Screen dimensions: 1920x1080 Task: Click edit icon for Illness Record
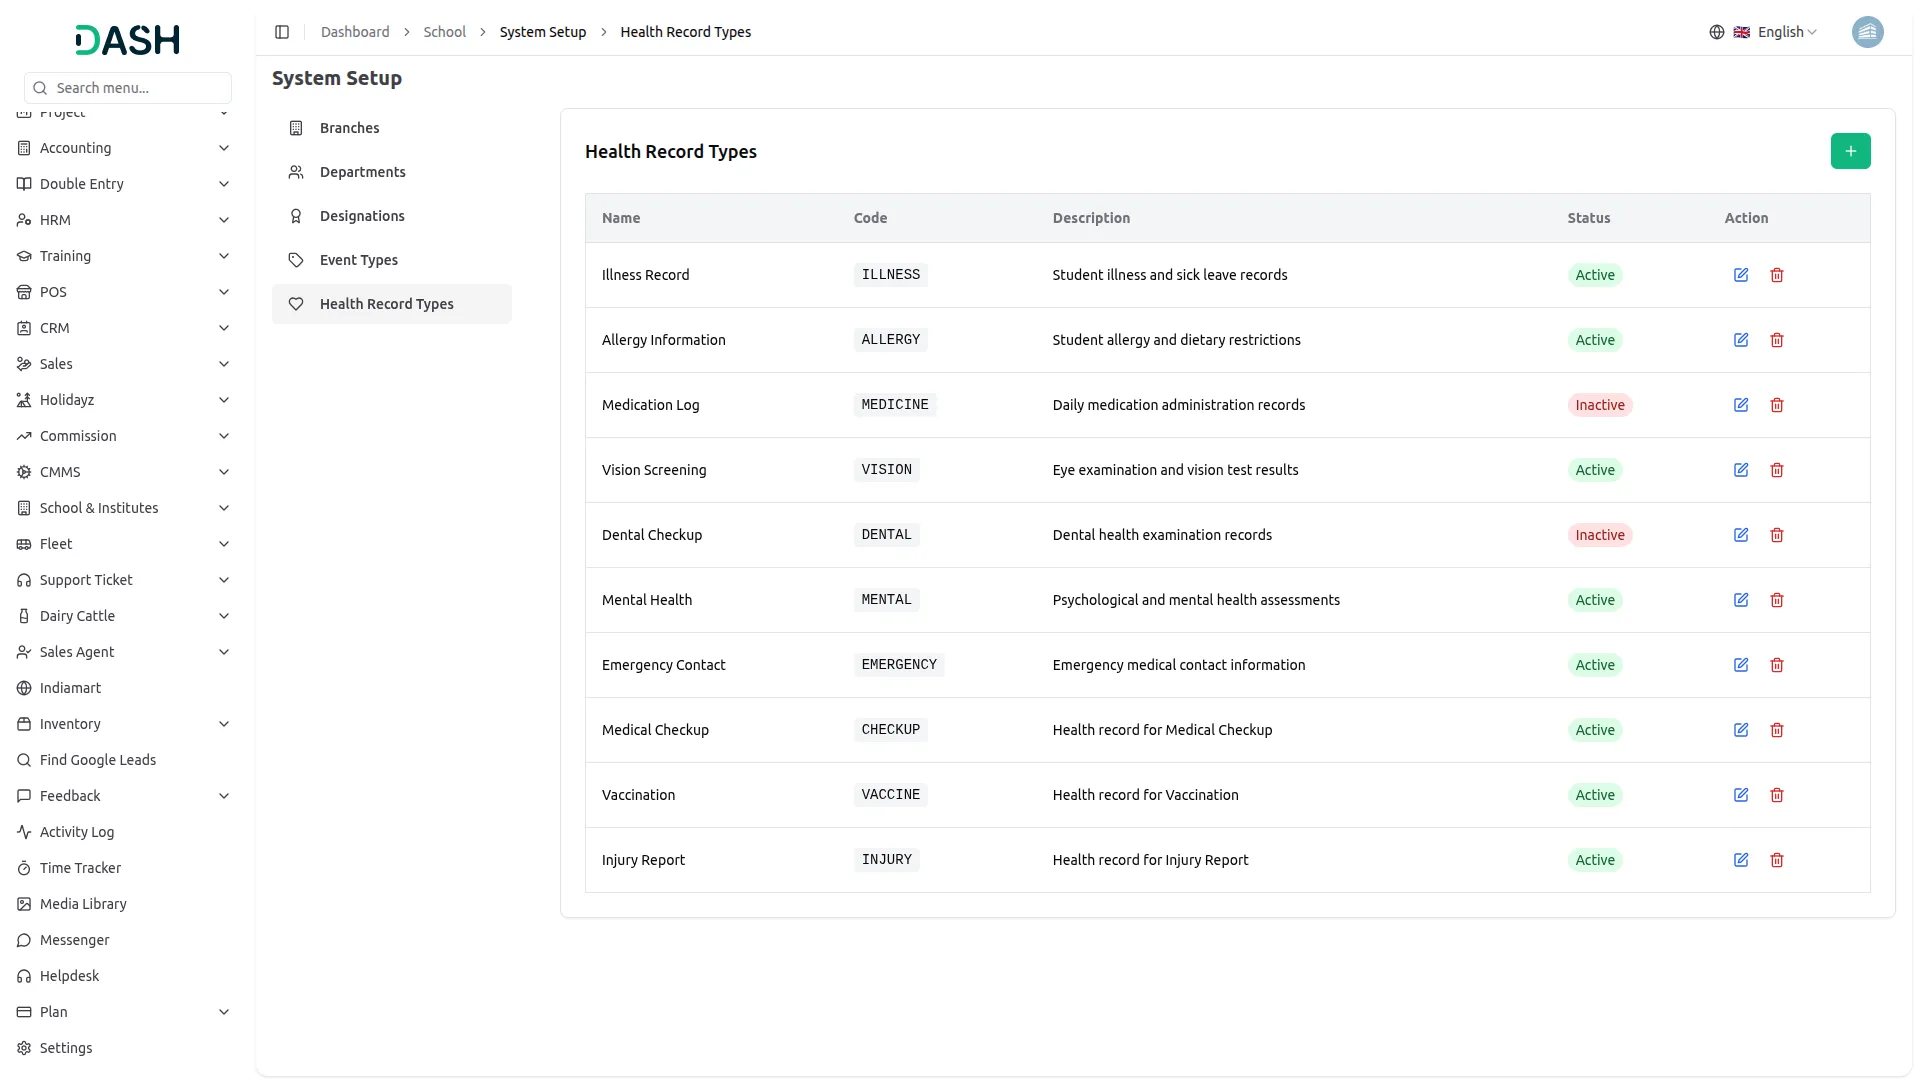pyautogui.click(x=1741, y=275)
